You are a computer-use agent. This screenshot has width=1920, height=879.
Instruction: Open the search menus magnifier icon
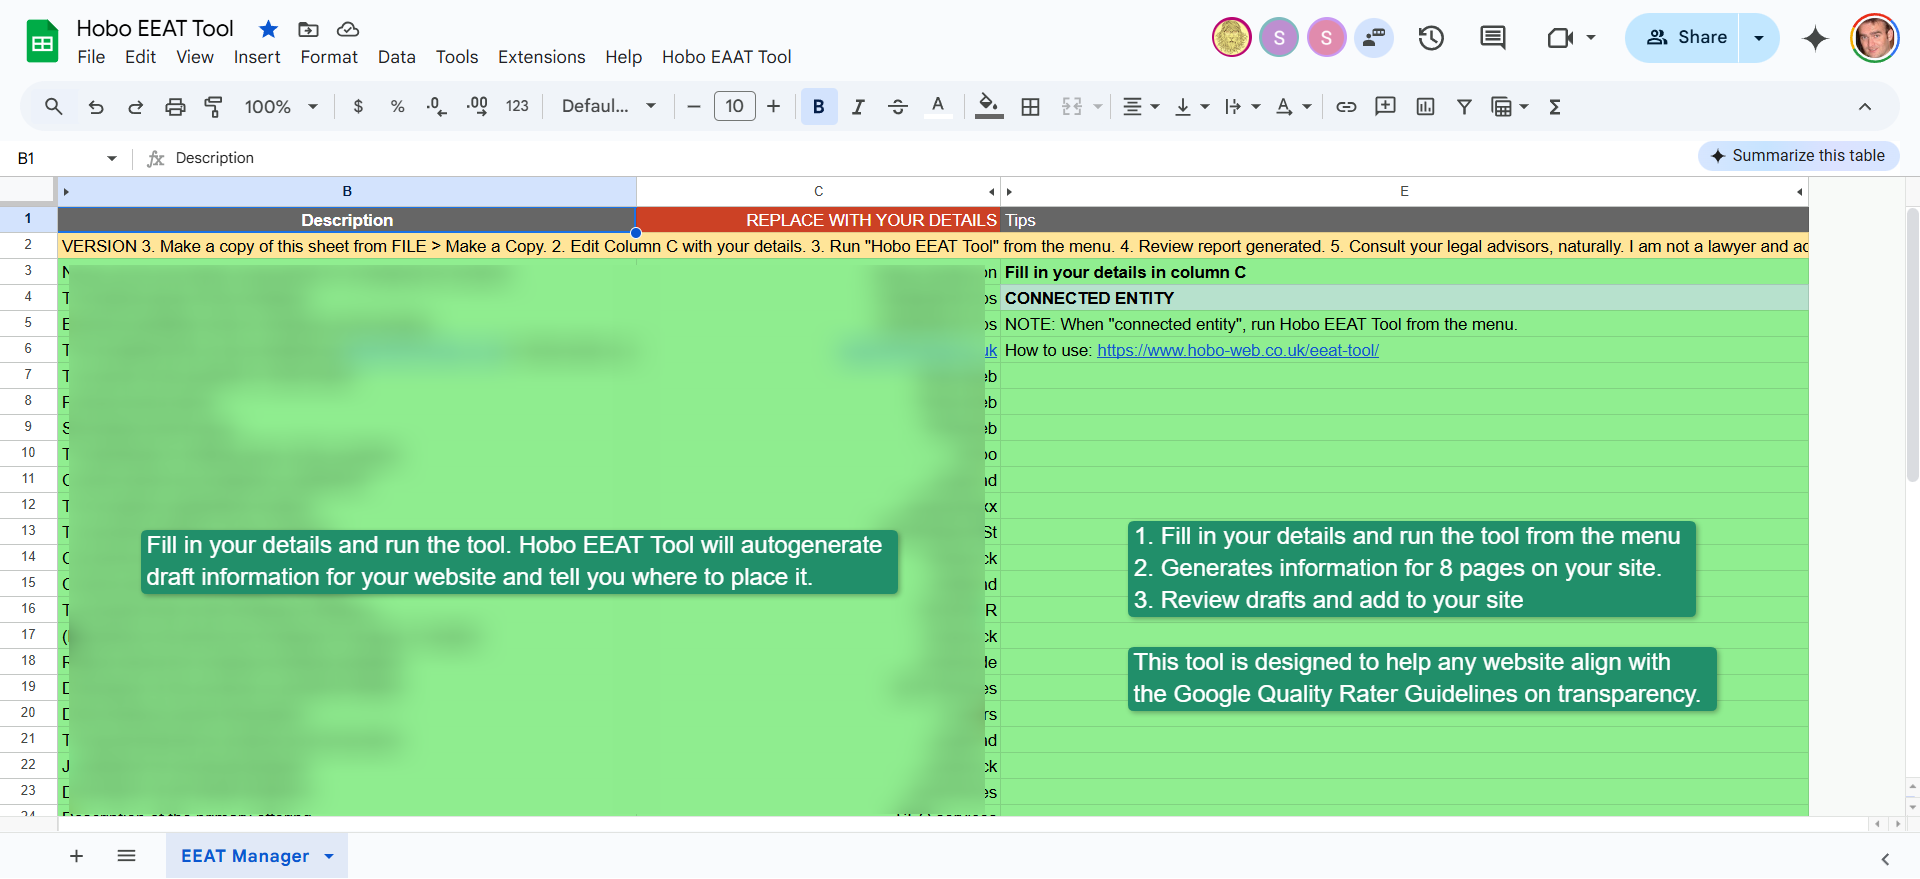point(54,106)
